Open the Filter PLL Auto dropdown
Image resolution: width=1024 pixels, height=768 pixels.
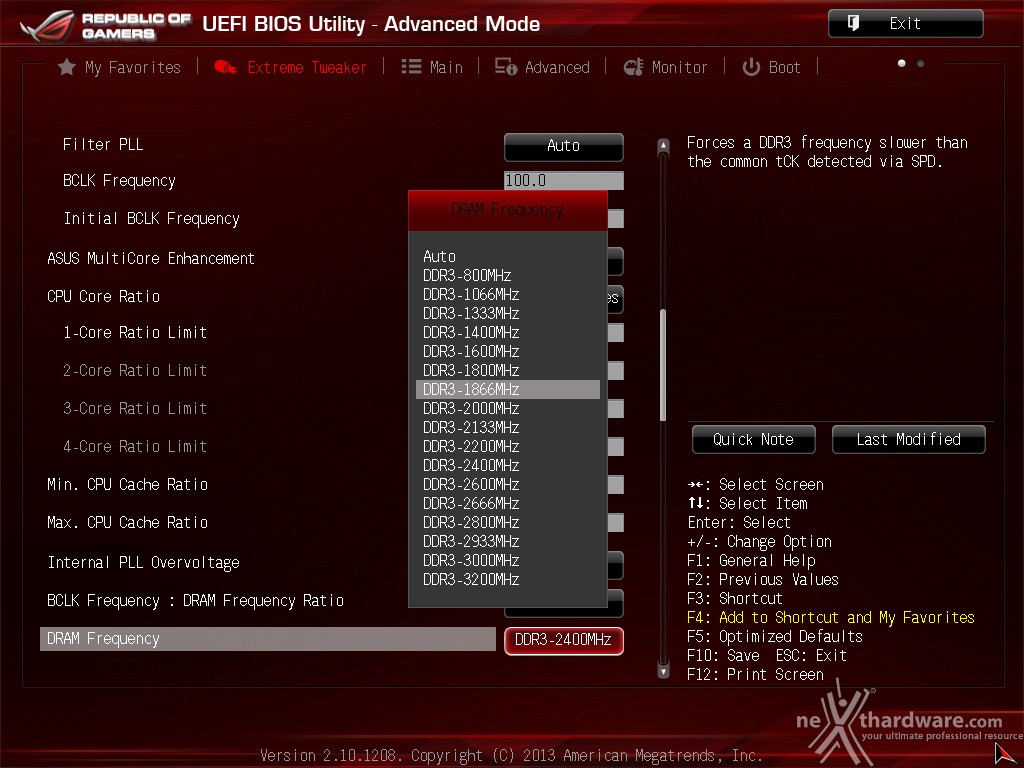point(564,146)
